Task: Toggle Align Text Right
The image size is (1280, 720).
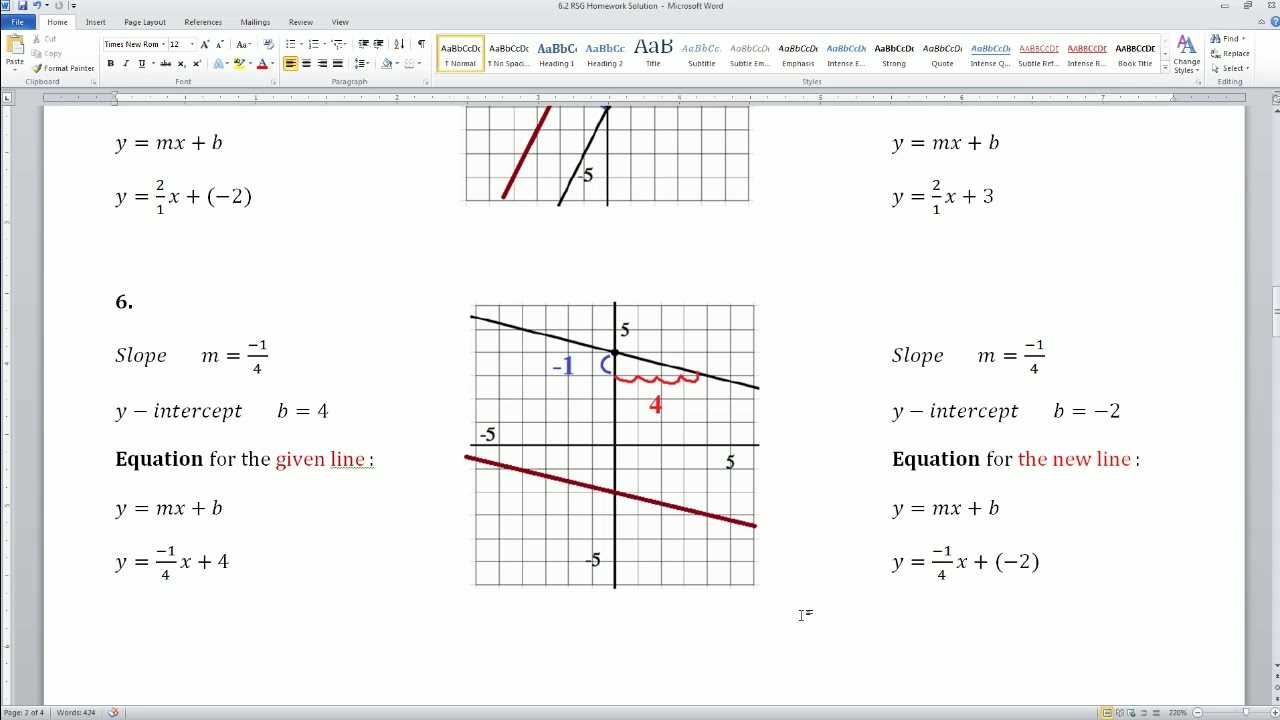Action: point(322,64)
